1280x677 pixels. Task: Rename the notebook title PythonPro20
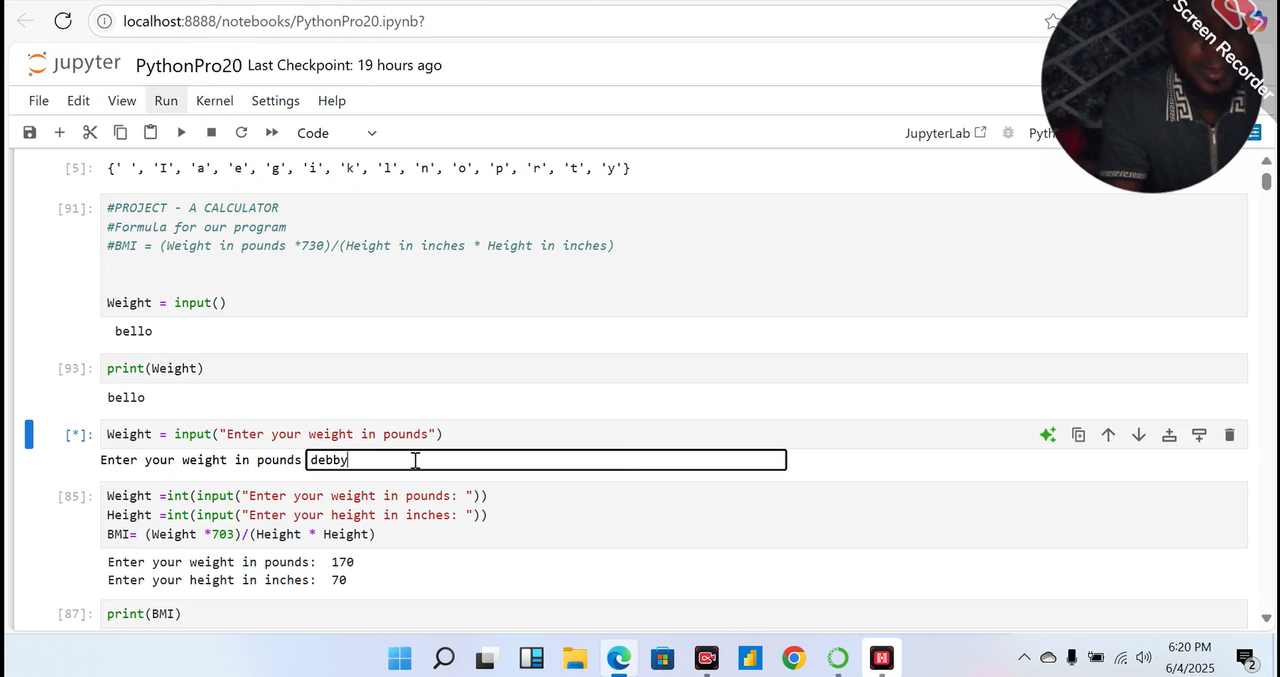point(189,66)
